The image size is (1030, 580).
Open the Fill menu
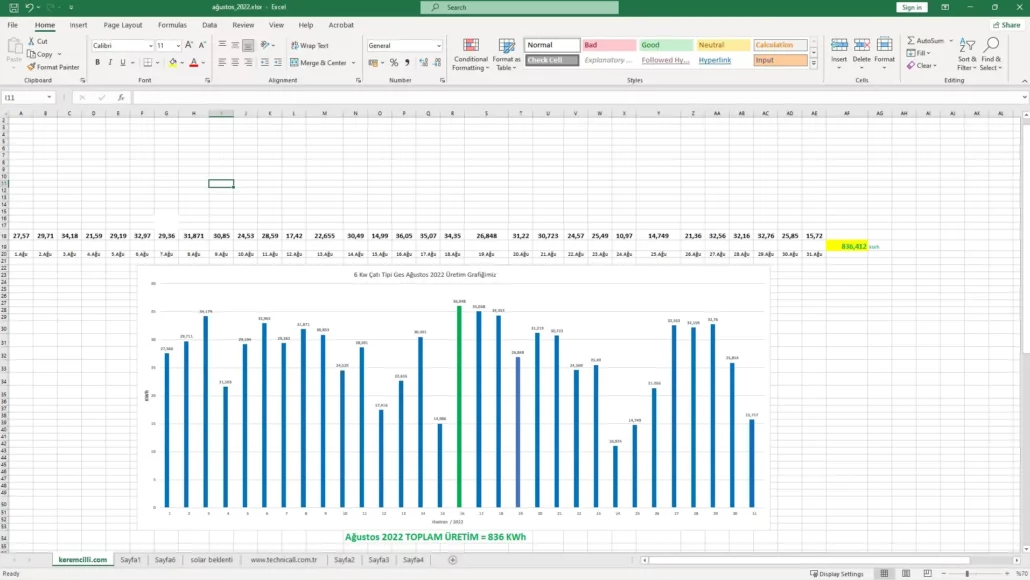click(x=918, y=53)
